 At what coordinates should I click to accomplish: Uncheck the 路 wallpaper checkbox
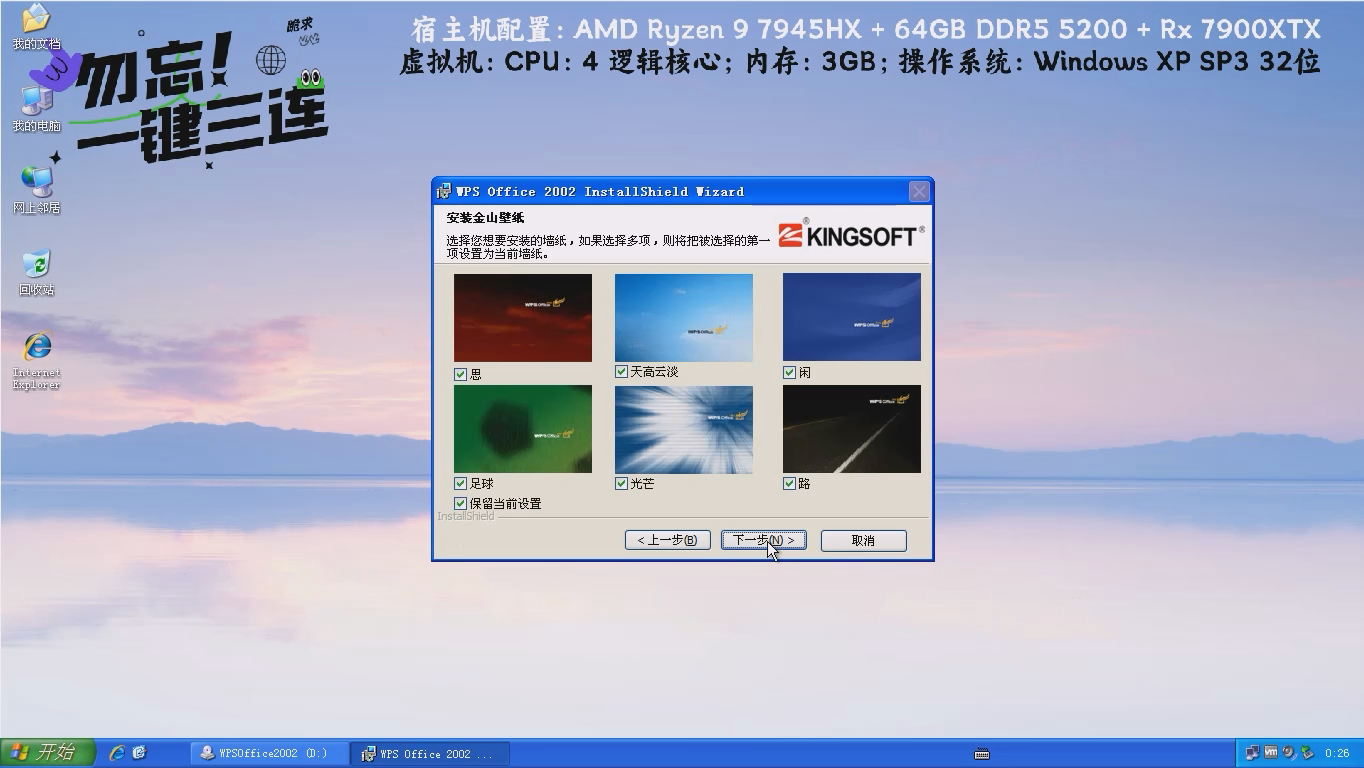click(x=789, y=484)
